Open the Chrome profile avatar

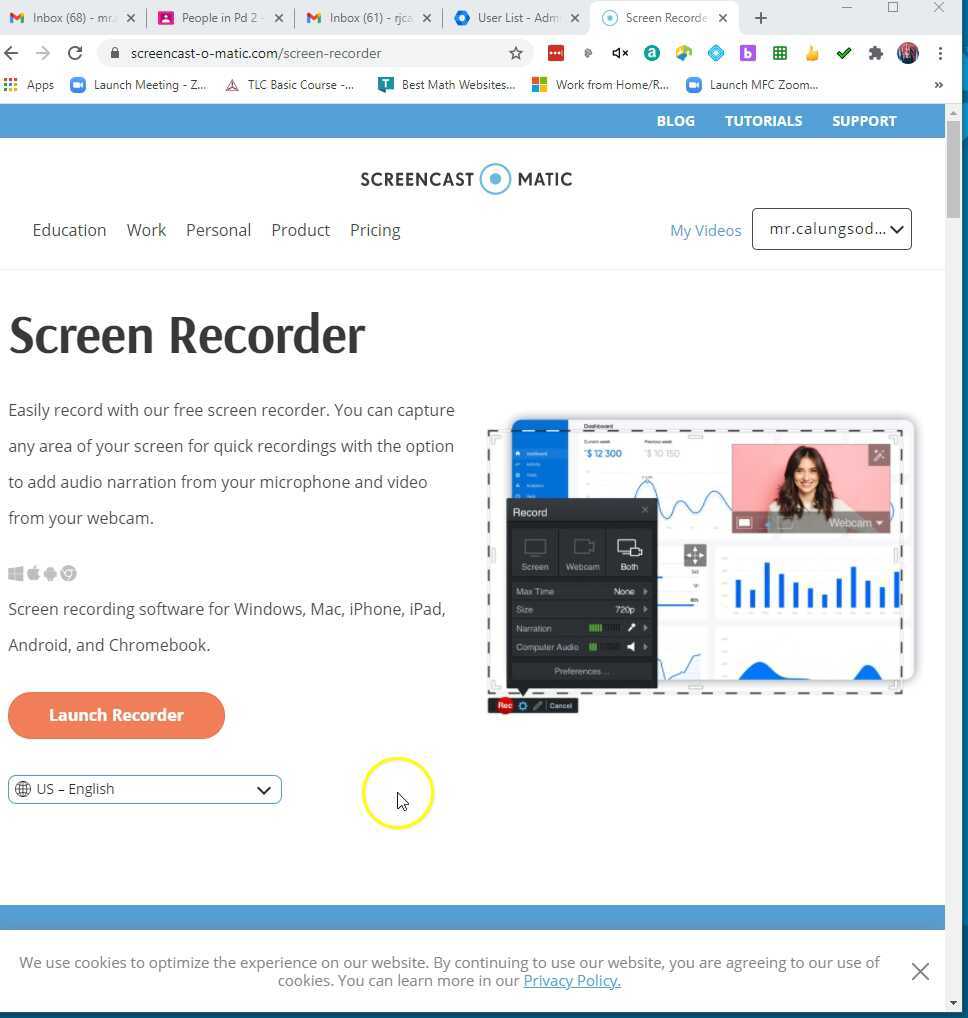tap(908, 53)
